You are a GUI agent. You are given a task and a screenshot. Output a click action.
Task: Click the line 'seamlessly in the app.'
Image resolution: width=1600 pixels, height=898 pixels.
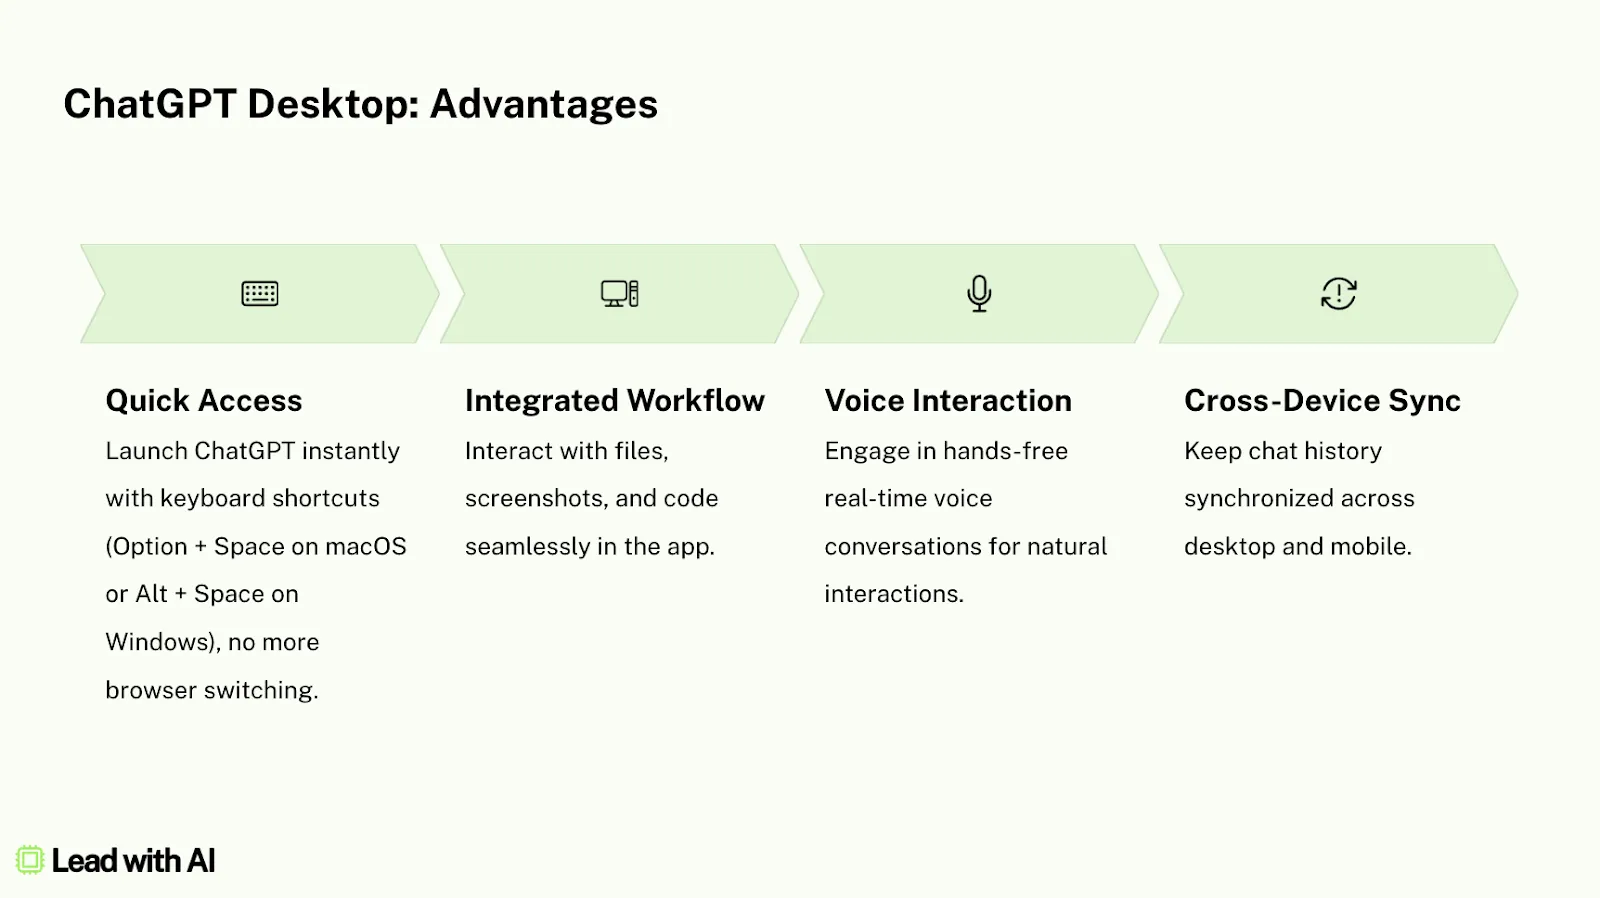coord(590,546)
